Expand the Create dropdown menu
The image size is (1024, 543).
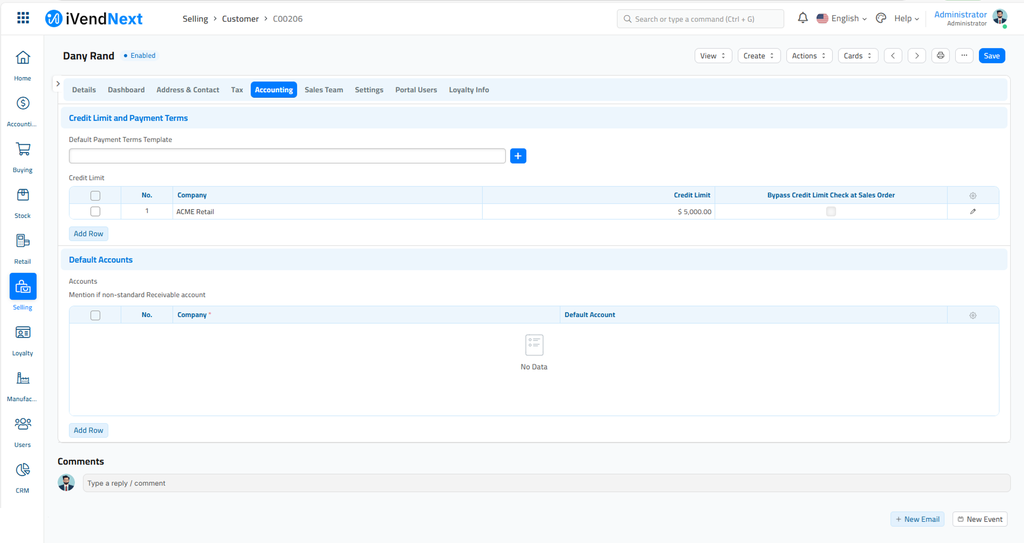point(759,56)
